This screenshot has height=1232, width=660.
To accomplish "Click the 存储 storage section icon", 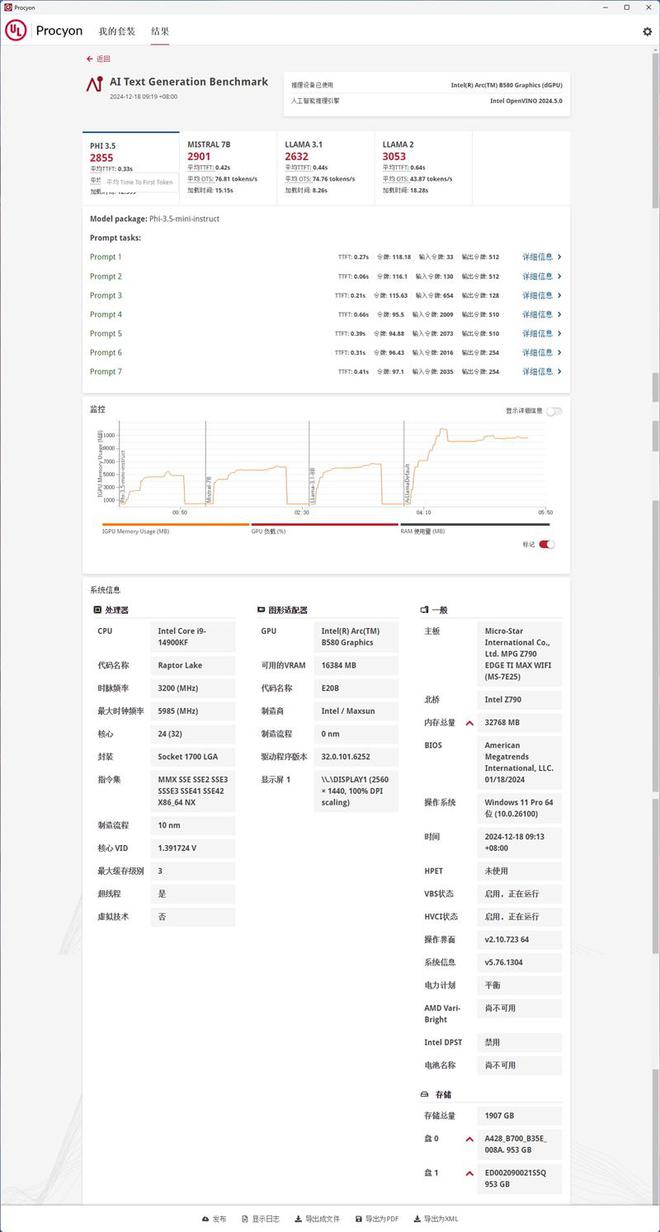I will pos(424,1095).
